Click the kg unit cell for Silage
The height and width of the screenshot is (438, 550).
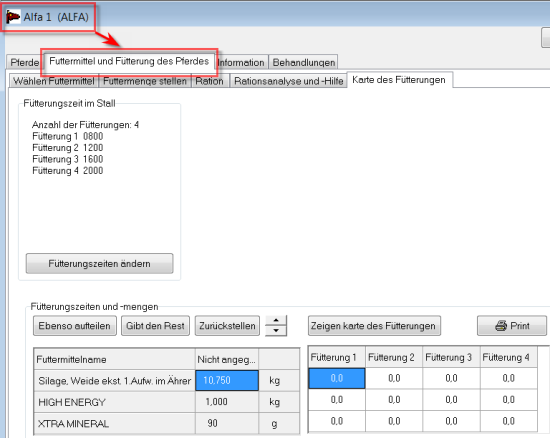tap(279, 380)
